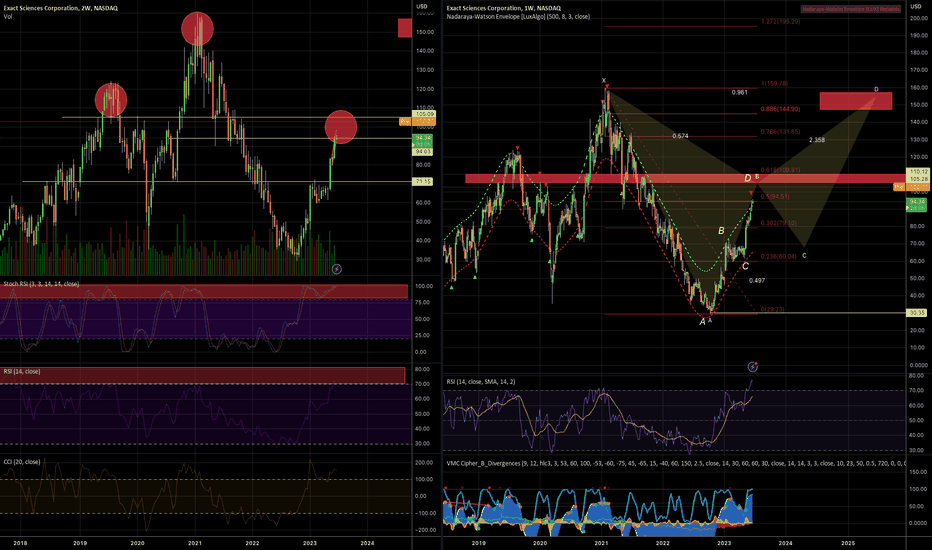932x550 pixels.
Task: Click the 2021 label on left time axis
Action: pyautogui.click(x=195, y=543)
